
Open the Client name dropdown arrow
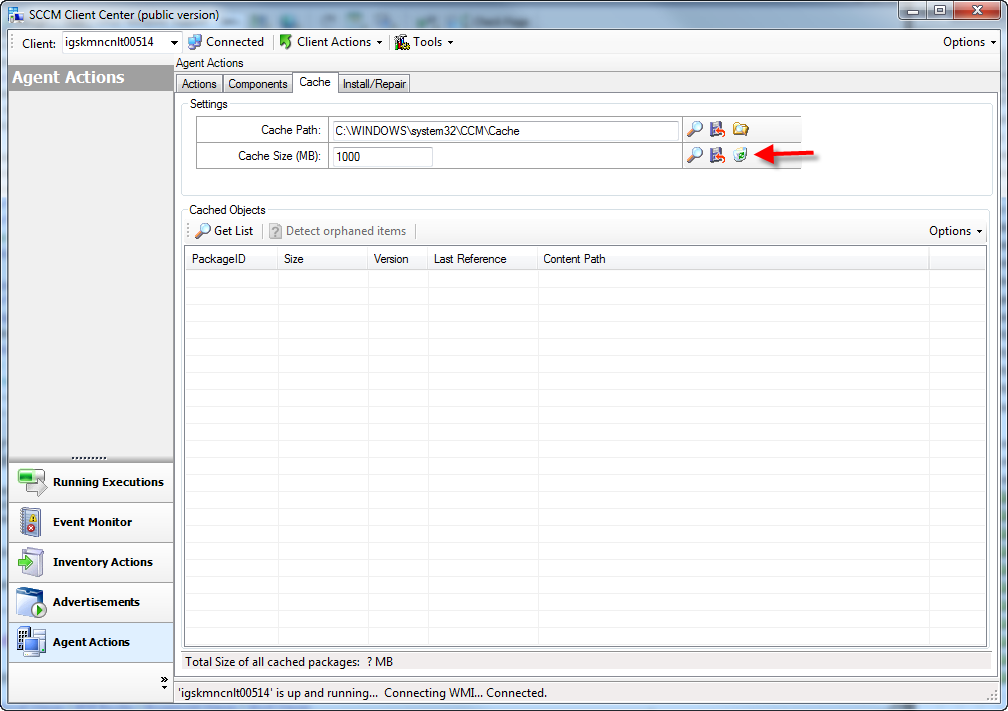174,42
